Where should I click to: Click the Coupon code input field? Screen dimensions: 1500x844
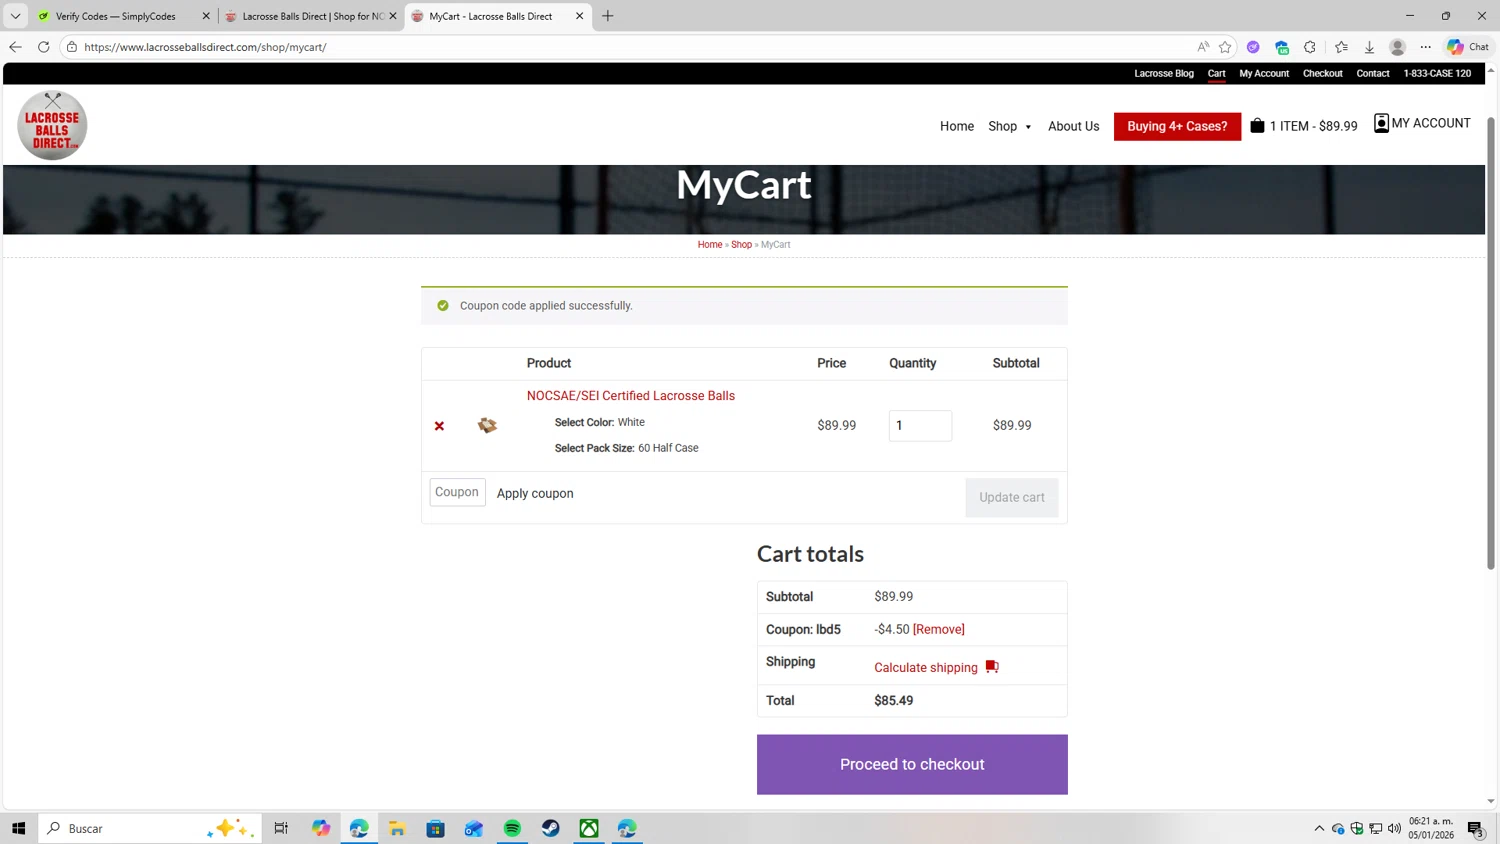pyautogui.click(x=458, y=492)
